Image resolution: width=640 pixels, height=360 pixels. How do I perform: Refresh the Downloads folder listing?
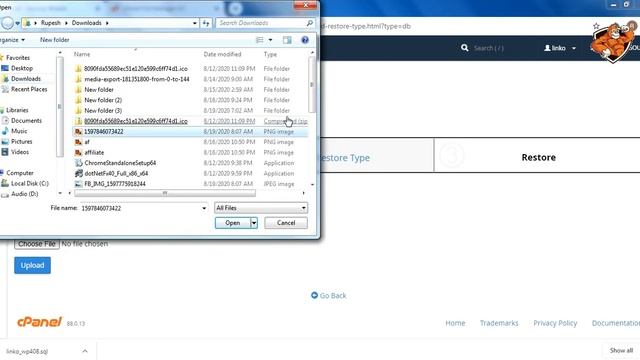[x=206, y=23]
